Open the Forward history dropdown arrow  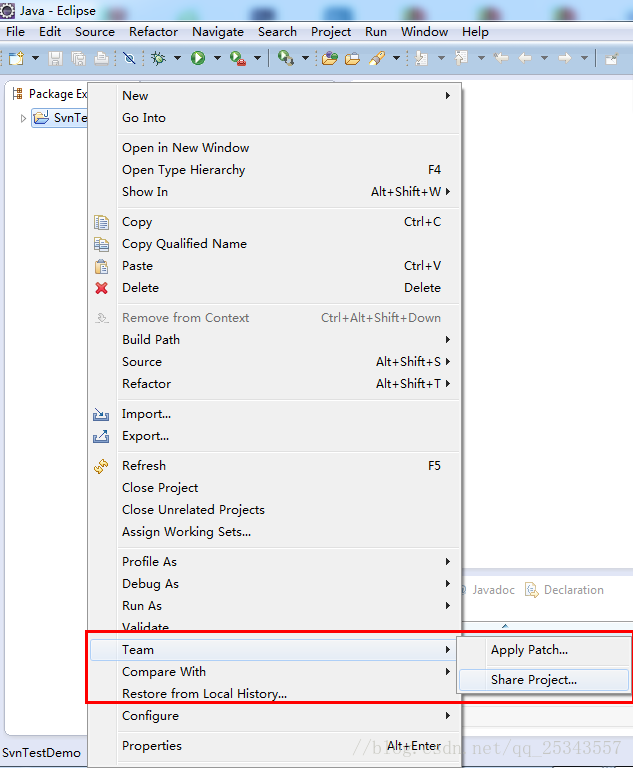tap(584, 58)
